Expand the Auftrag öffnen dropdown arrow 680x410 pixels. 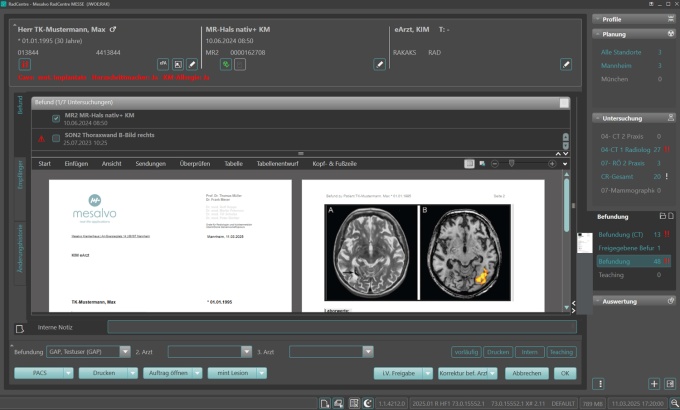(x=197, y=373)
